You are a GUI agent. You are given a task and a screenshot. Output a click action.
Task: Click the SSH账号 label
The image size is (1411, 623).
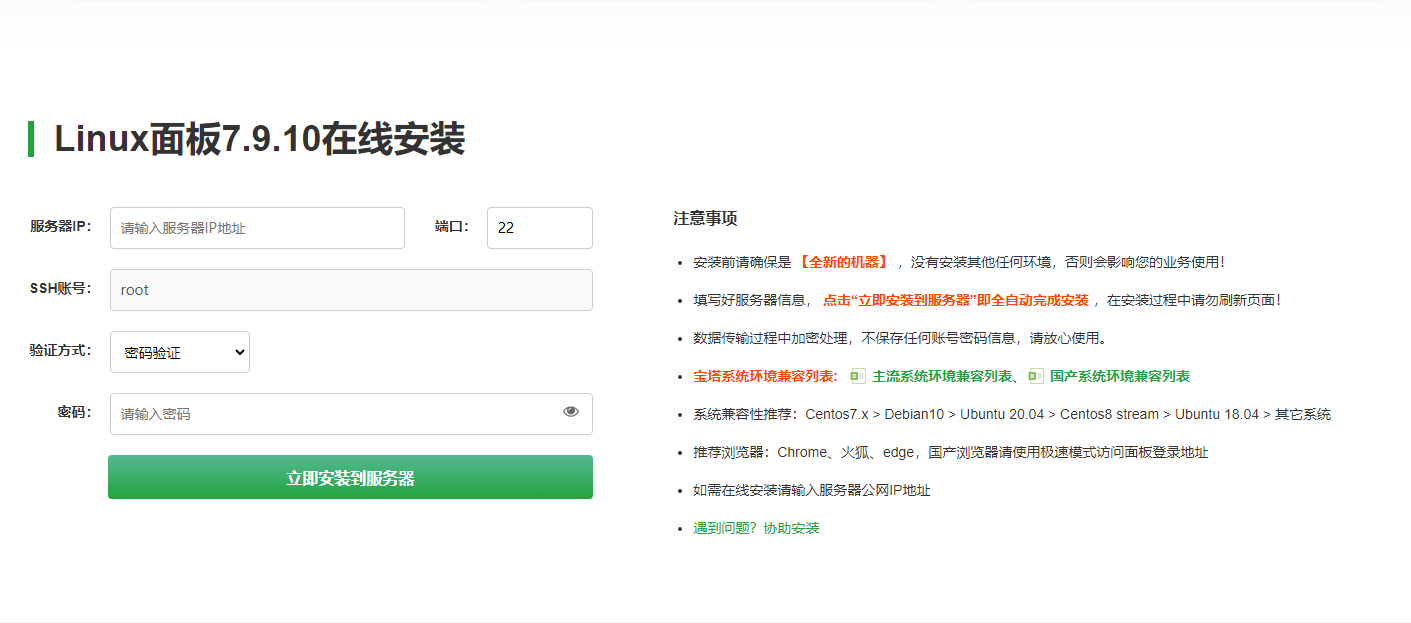tap(61, 288)
